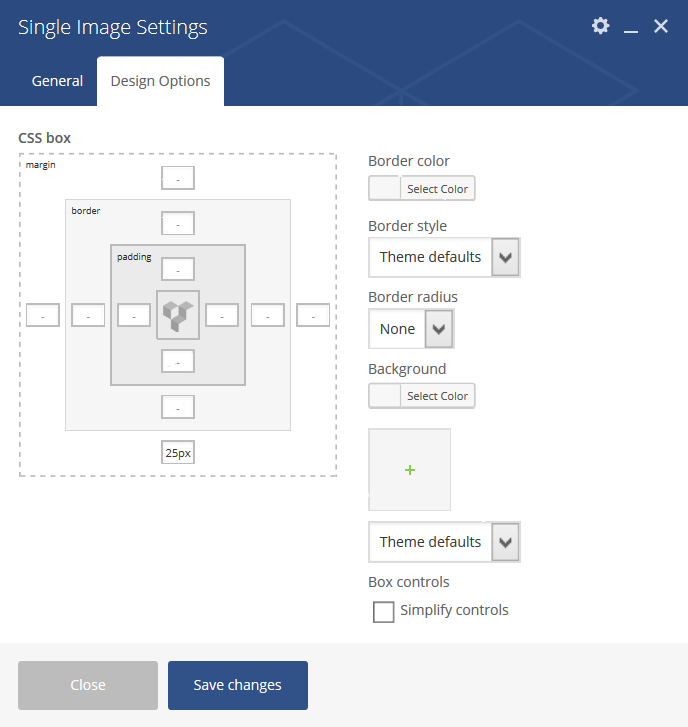Screen dimensions: 688x727
Task: Click the CSS box heading
Action: coord(45,138)
